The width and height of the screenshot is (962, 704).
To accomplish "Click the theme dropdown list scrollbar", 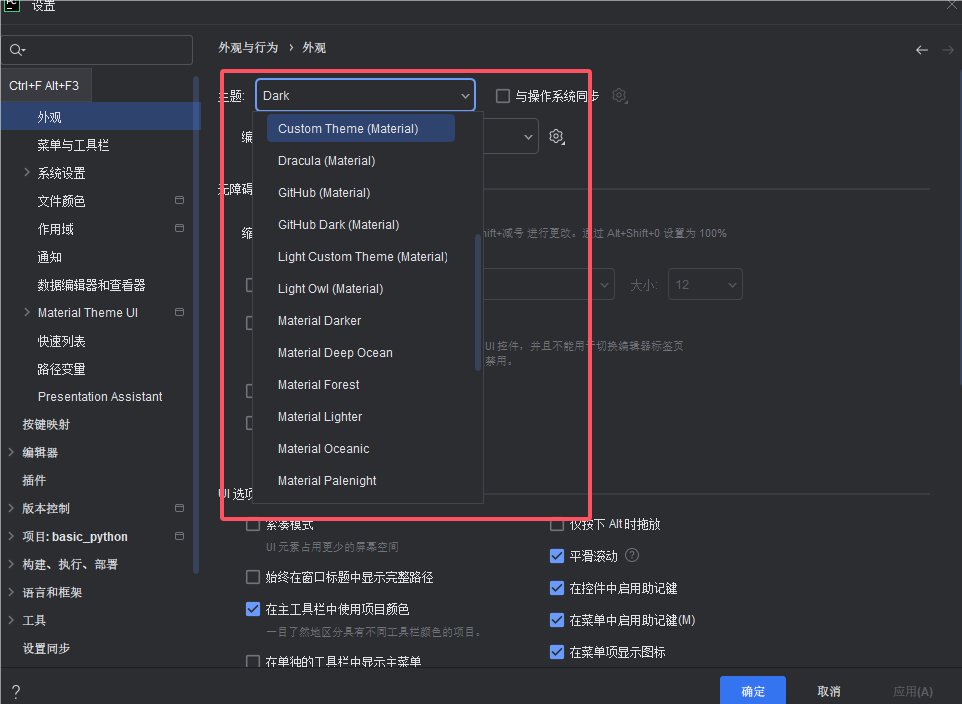I will click(x=478, y=303).
